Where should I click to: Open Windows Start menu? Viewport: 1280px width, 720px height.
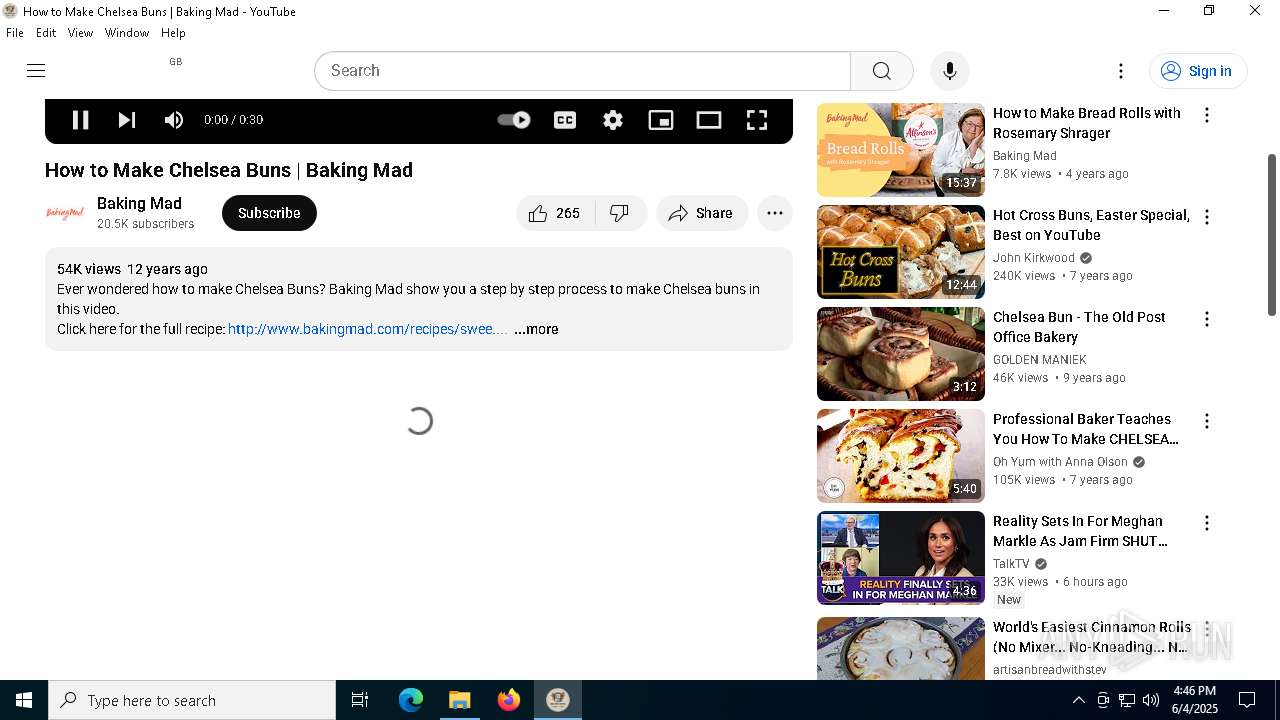[24, 700]
